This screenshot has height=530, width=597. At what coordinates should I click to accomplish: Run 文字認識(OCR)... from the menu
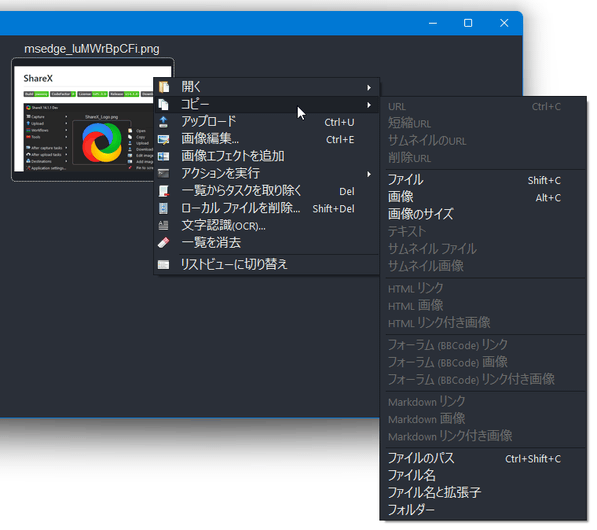tap(267, 225)
